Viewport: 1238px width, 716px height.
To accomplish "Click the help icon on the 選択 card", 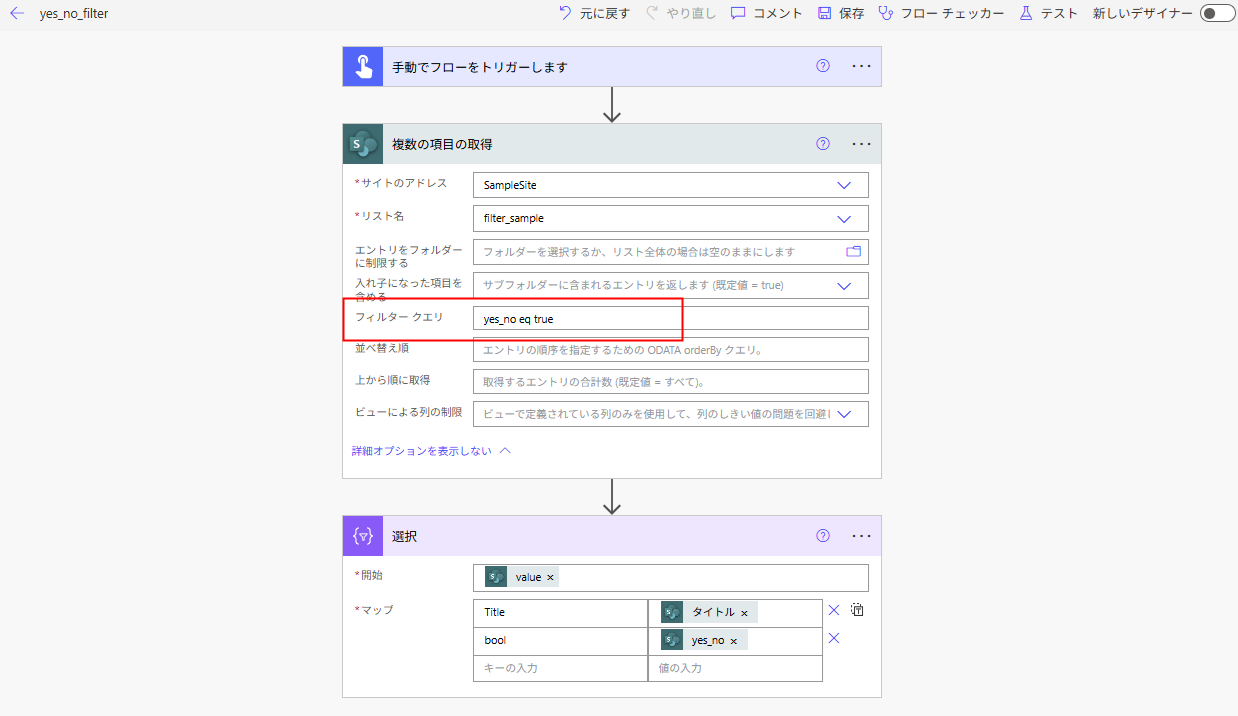I will point(822,536).
